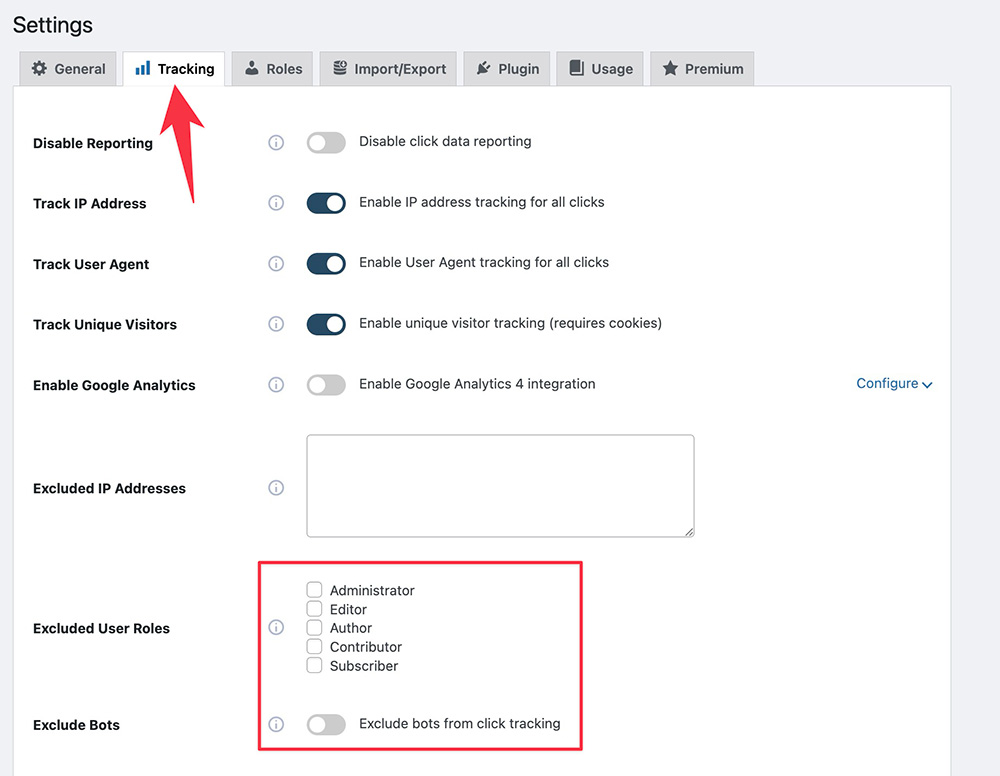Enable Google Analytics 4 integration toggle

[x=326, y=385]
